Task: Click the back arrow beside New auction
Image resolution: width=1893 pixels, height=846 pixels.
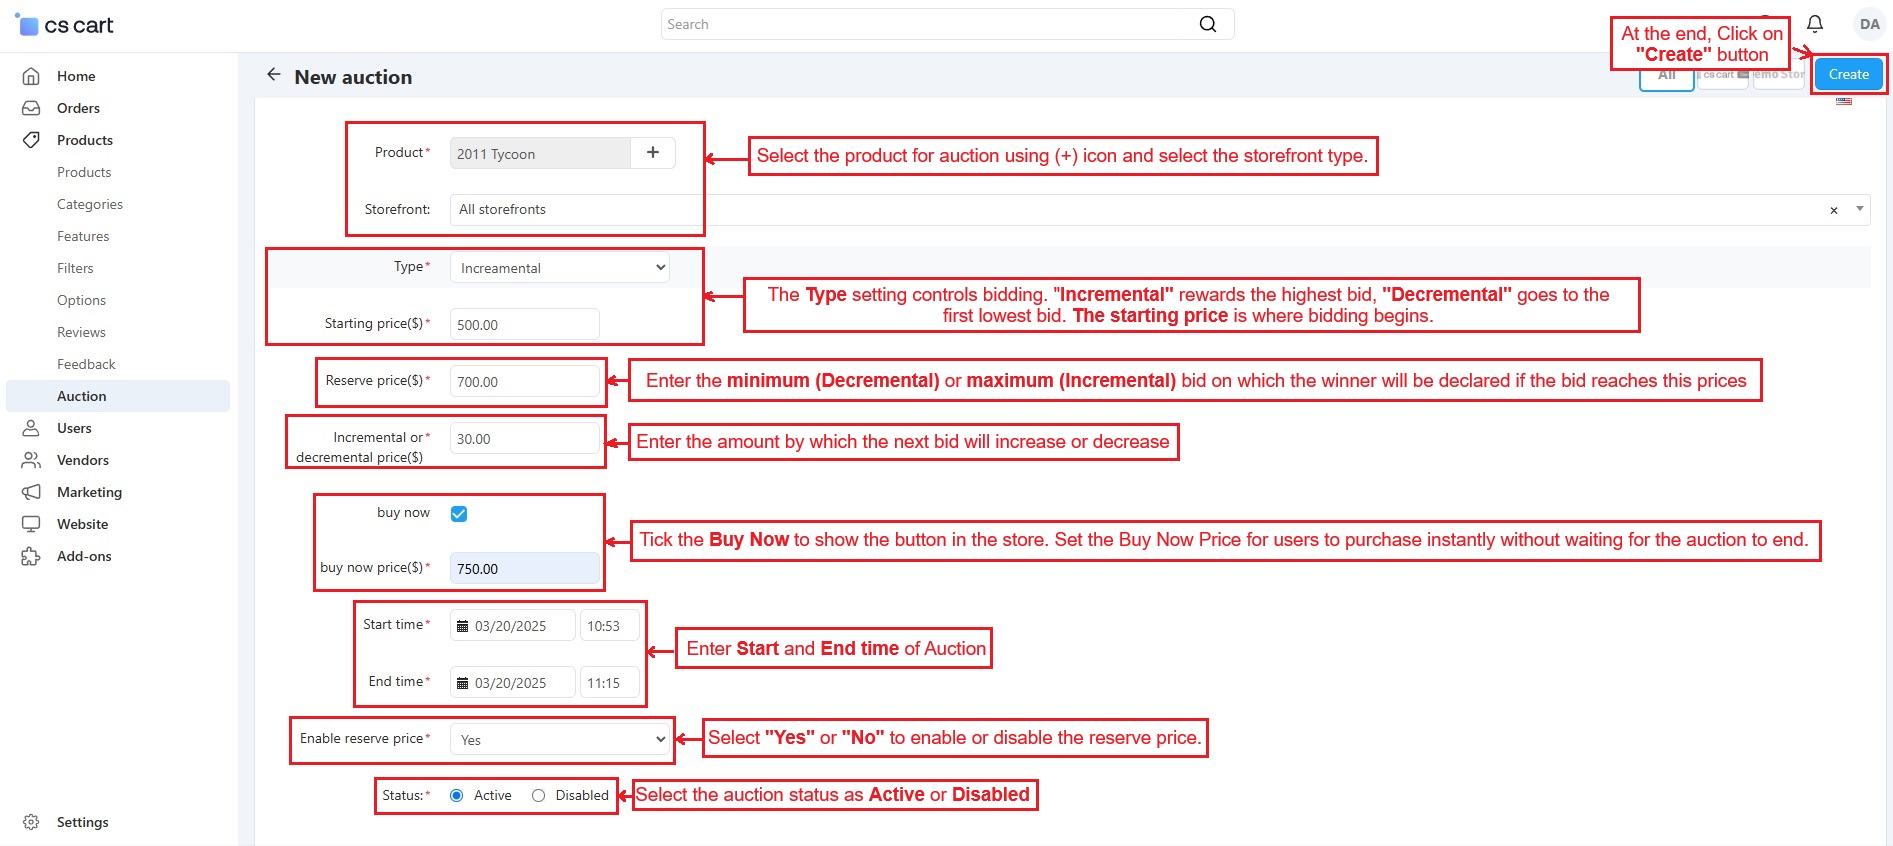Action: (274, 75)
